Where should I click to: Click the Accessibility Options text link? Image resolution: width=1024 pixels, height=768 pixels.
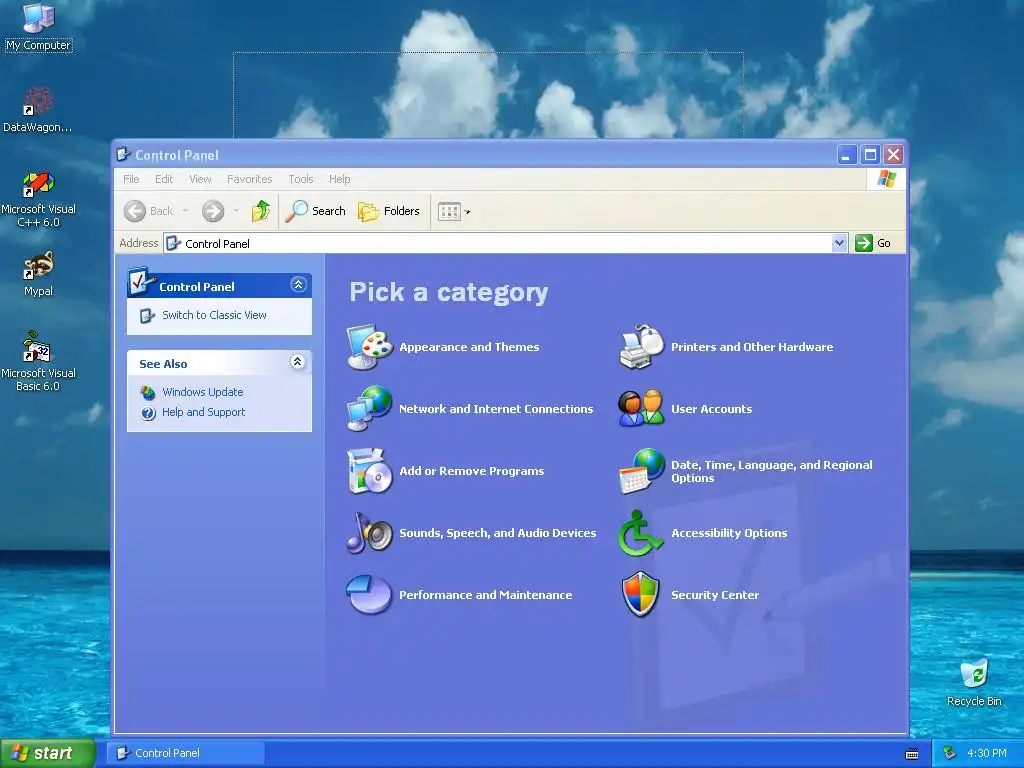pyautogui.click(x=729, y=533)
